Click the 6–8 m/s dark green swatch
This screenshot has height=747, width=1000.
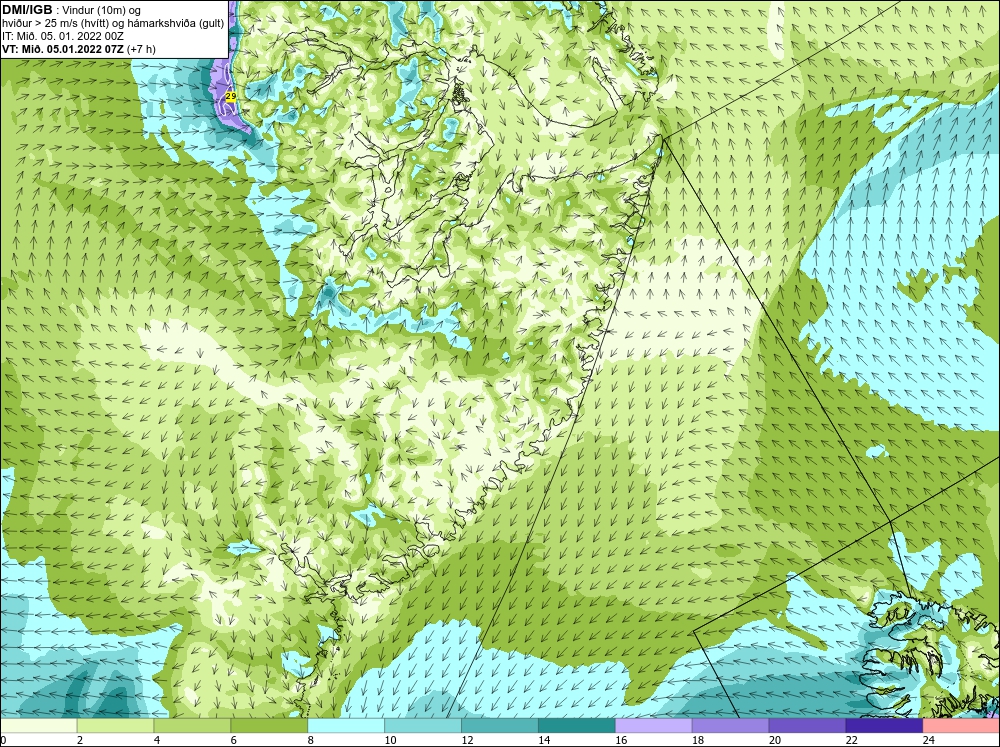pos(269,726)
